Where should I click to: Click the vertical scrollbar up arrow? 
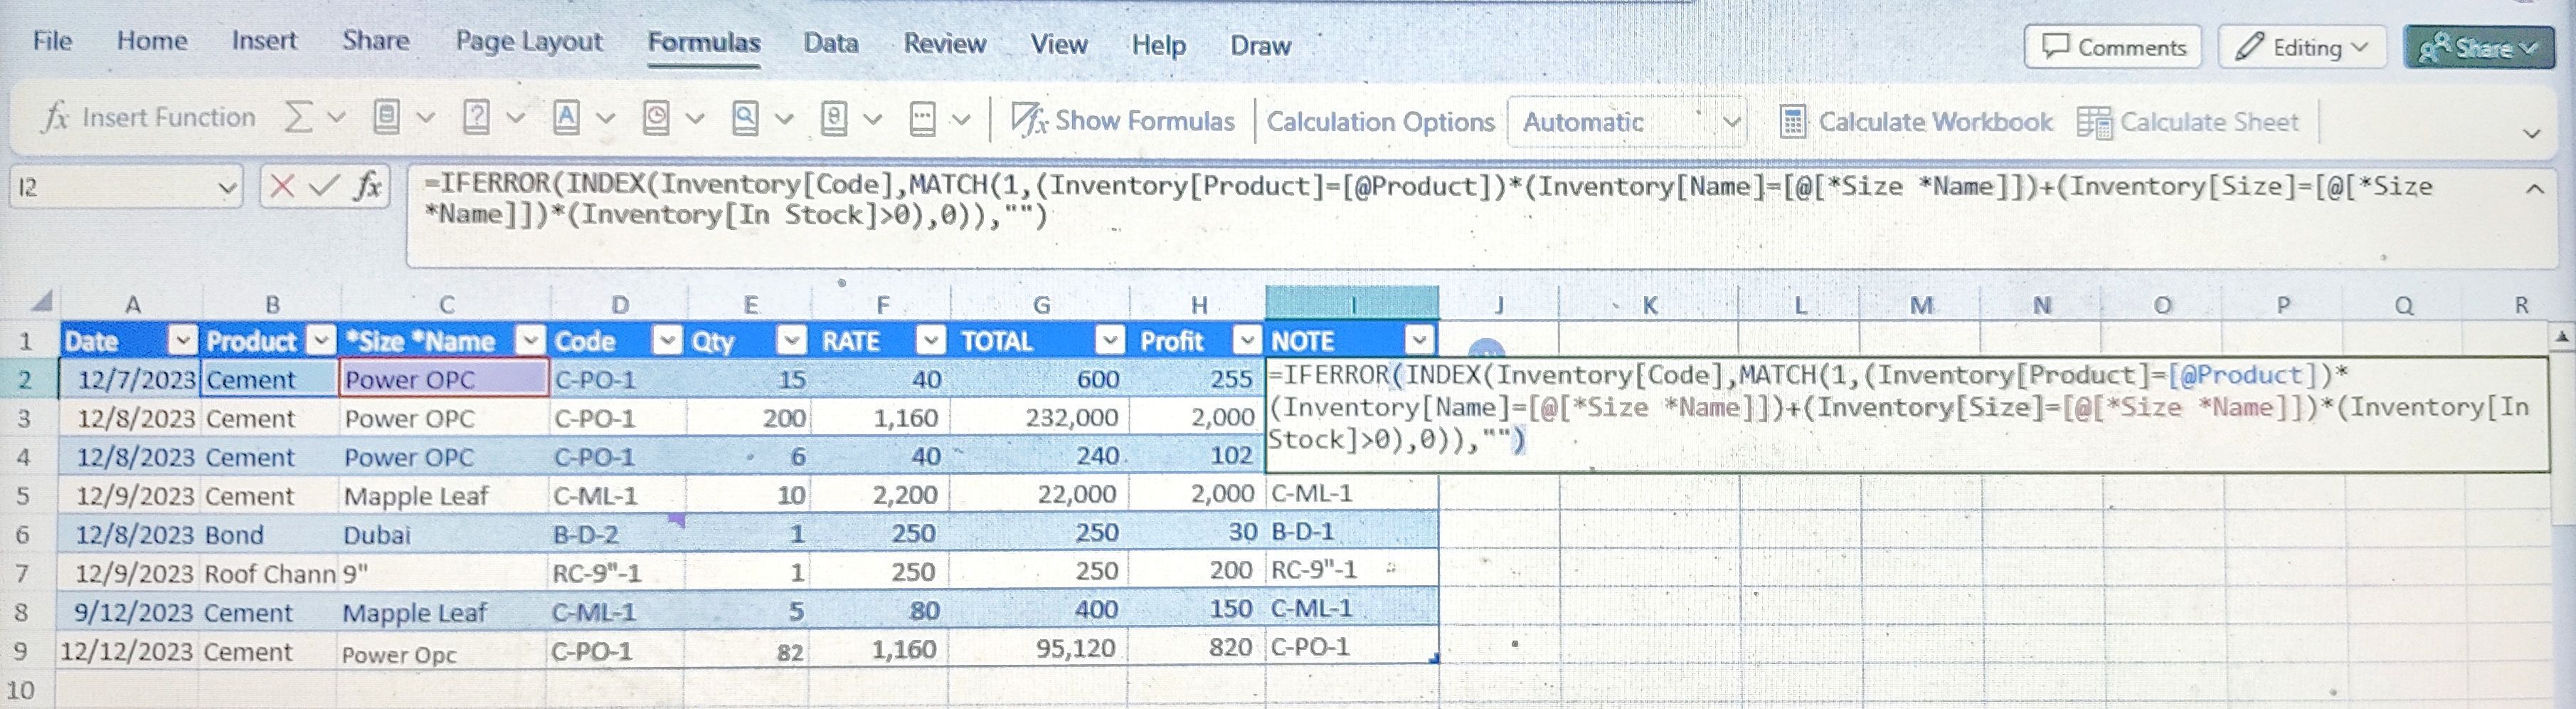pyautogui.click(x=2562, y=338)
